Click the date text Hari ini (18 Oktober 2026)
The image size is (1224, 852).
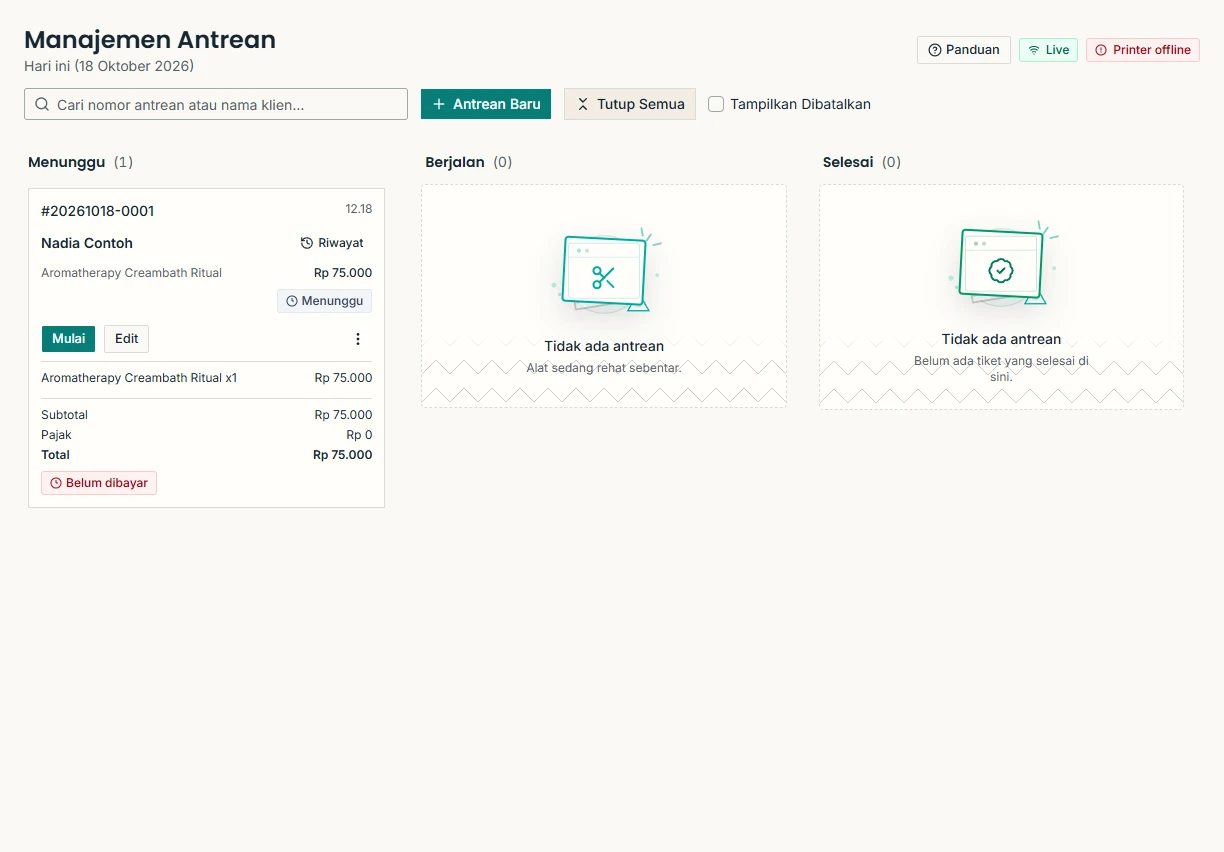109,66
